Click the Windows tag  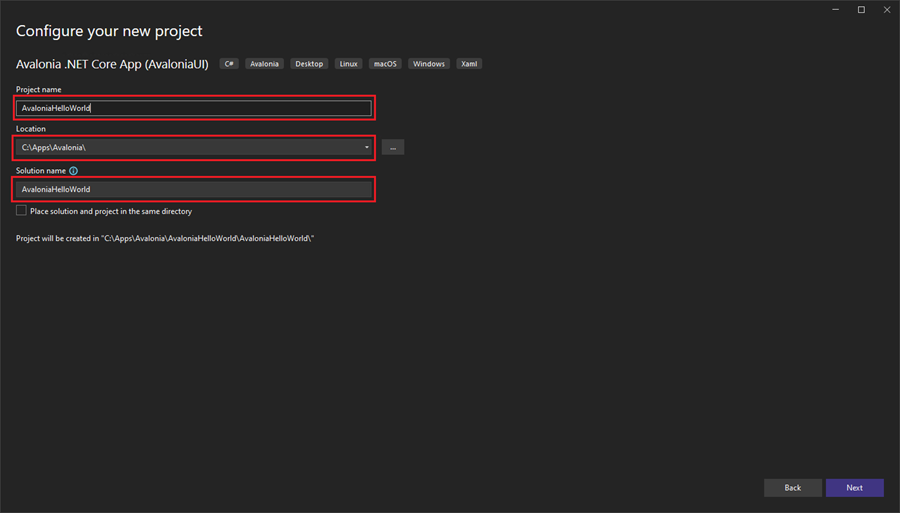click(x=429, y=64)
